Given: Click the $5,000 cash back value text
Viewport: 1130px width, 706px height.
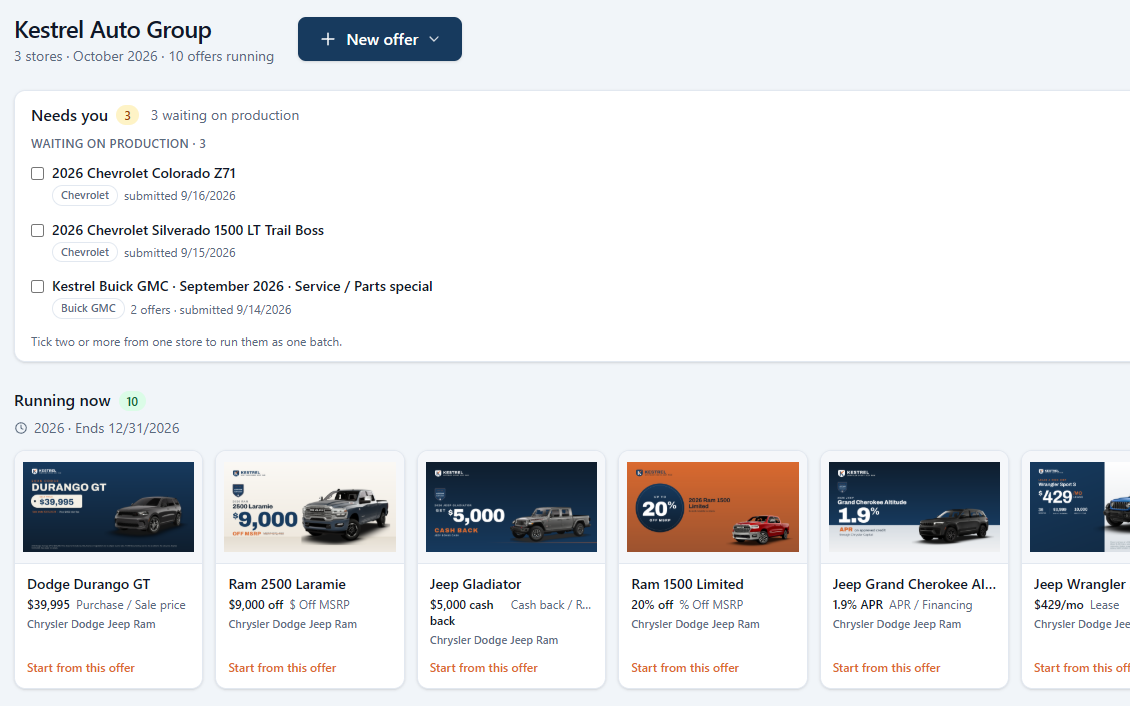Looking at the screenshot, I should click(x=461, y=613).
